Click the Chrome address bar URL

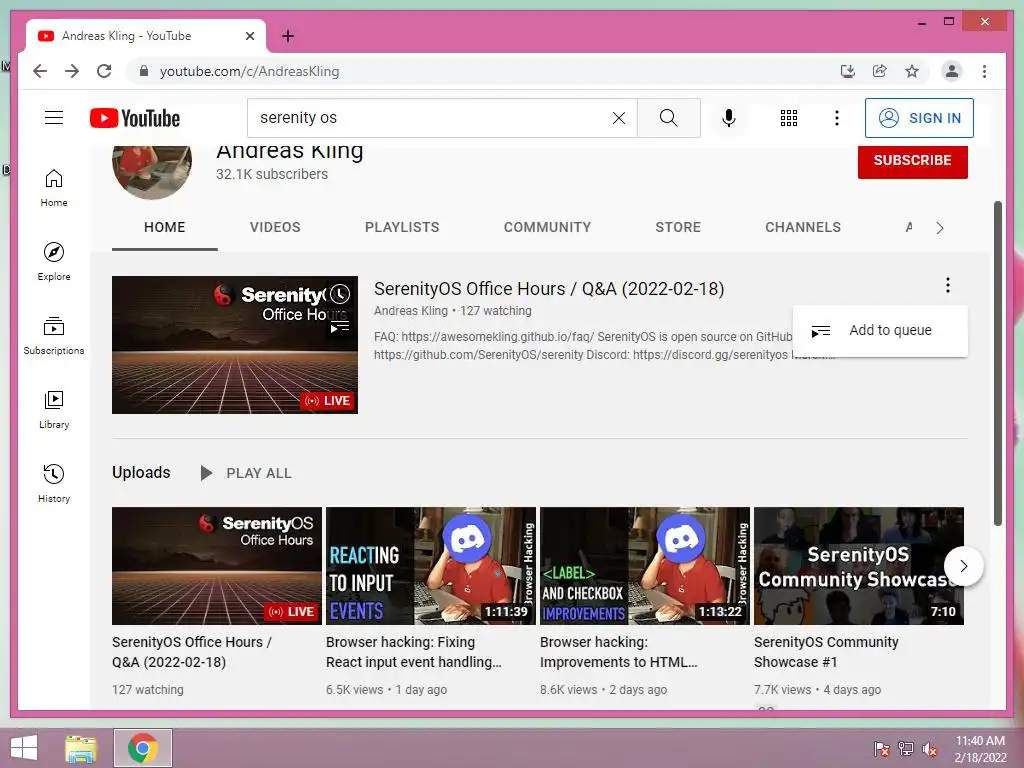249,71
